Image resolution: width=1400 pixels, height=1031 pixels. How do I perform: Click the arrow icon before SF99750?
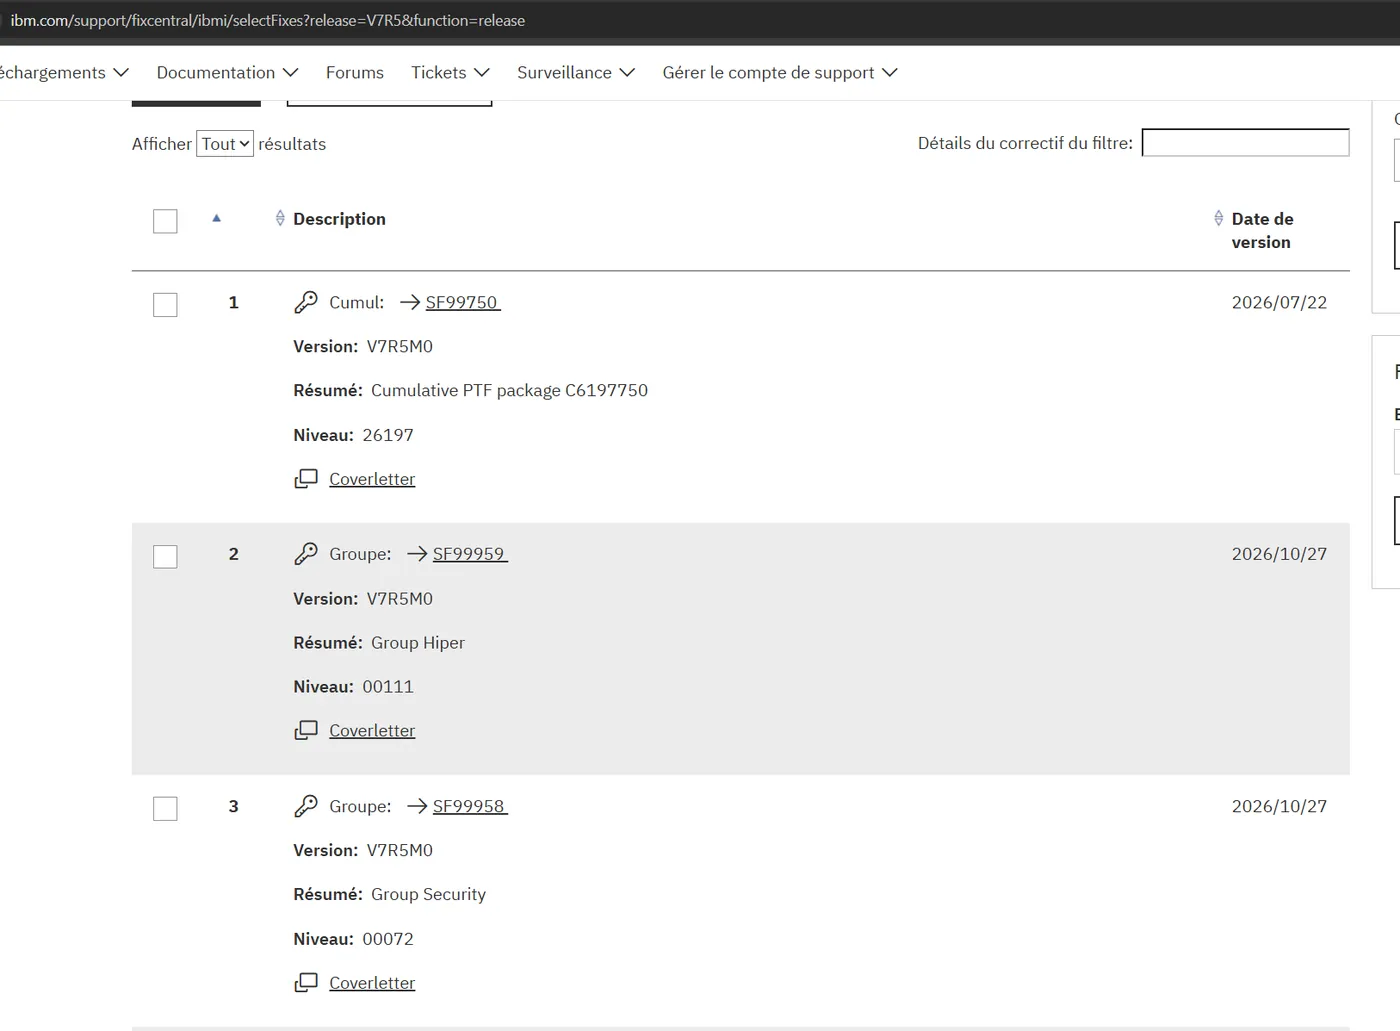(x=410, y=302)
